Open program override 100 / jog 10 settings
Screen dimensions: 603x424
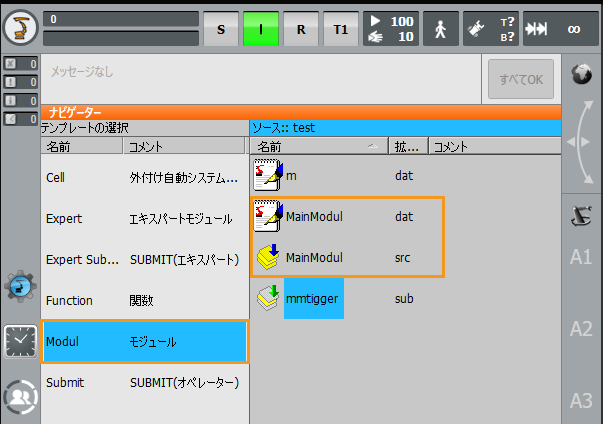tap(391, 29)
